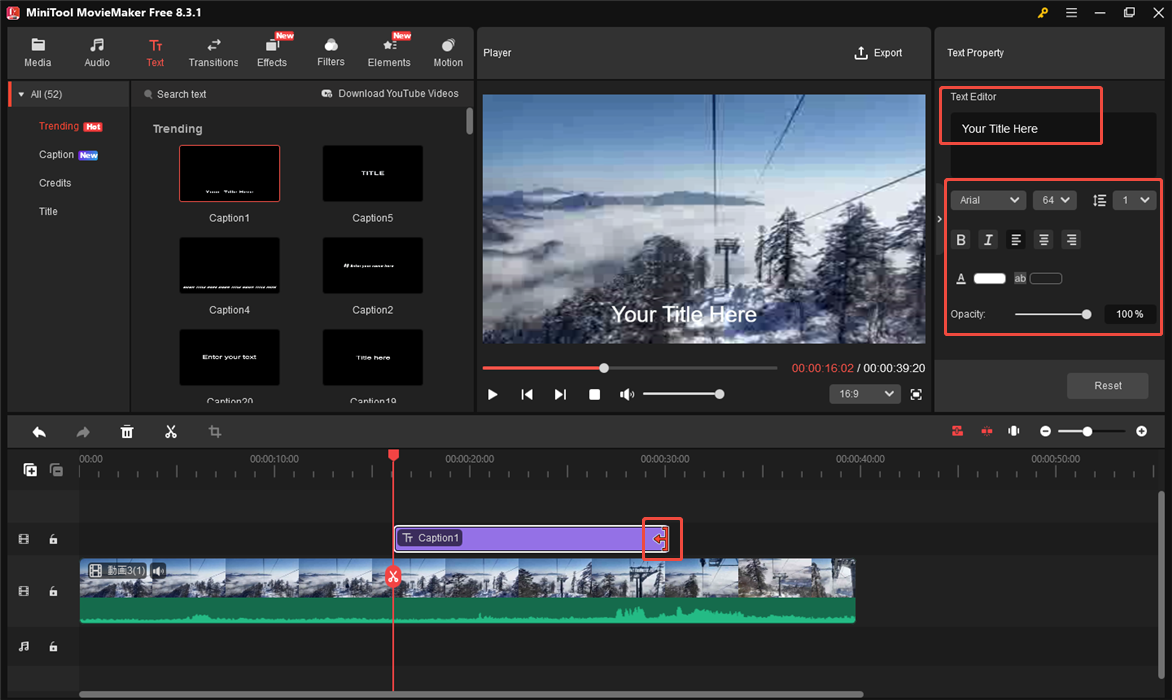Click the white text color swatch

[989, 279]
